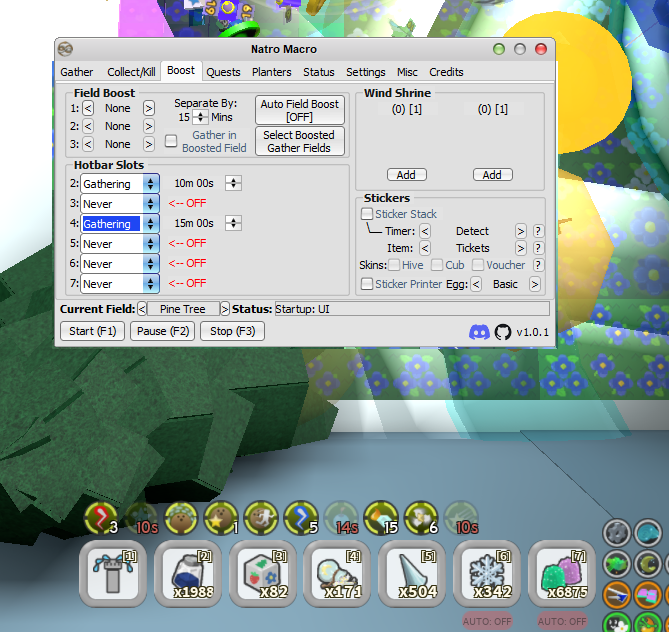Adjust slot 4 15m 00s timer spinner
The height and width of the screenshot is (632, 669).
[x=233, y=223]
